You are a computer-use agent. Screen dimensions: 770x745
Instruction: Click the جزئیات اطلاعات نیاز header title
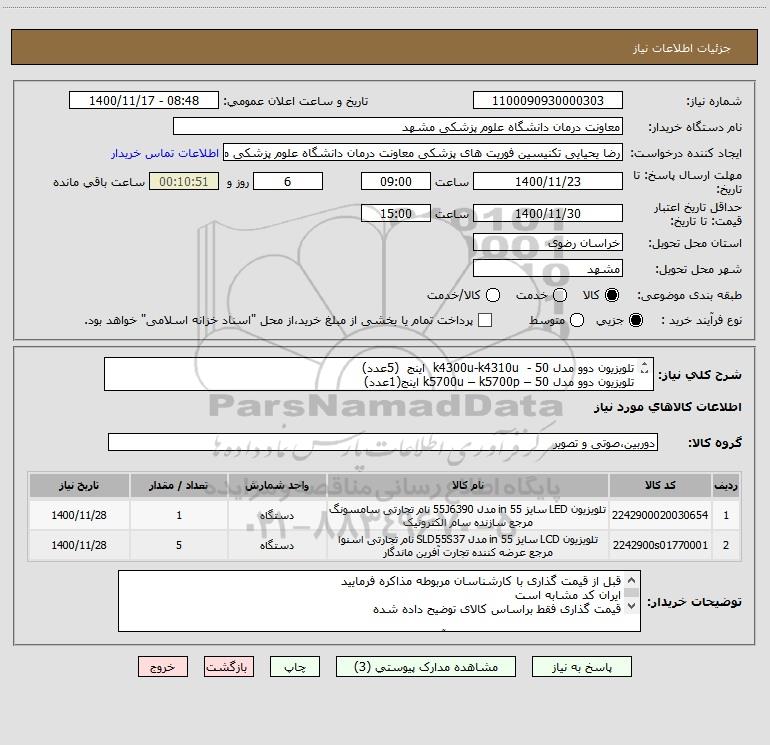point(681,48)
